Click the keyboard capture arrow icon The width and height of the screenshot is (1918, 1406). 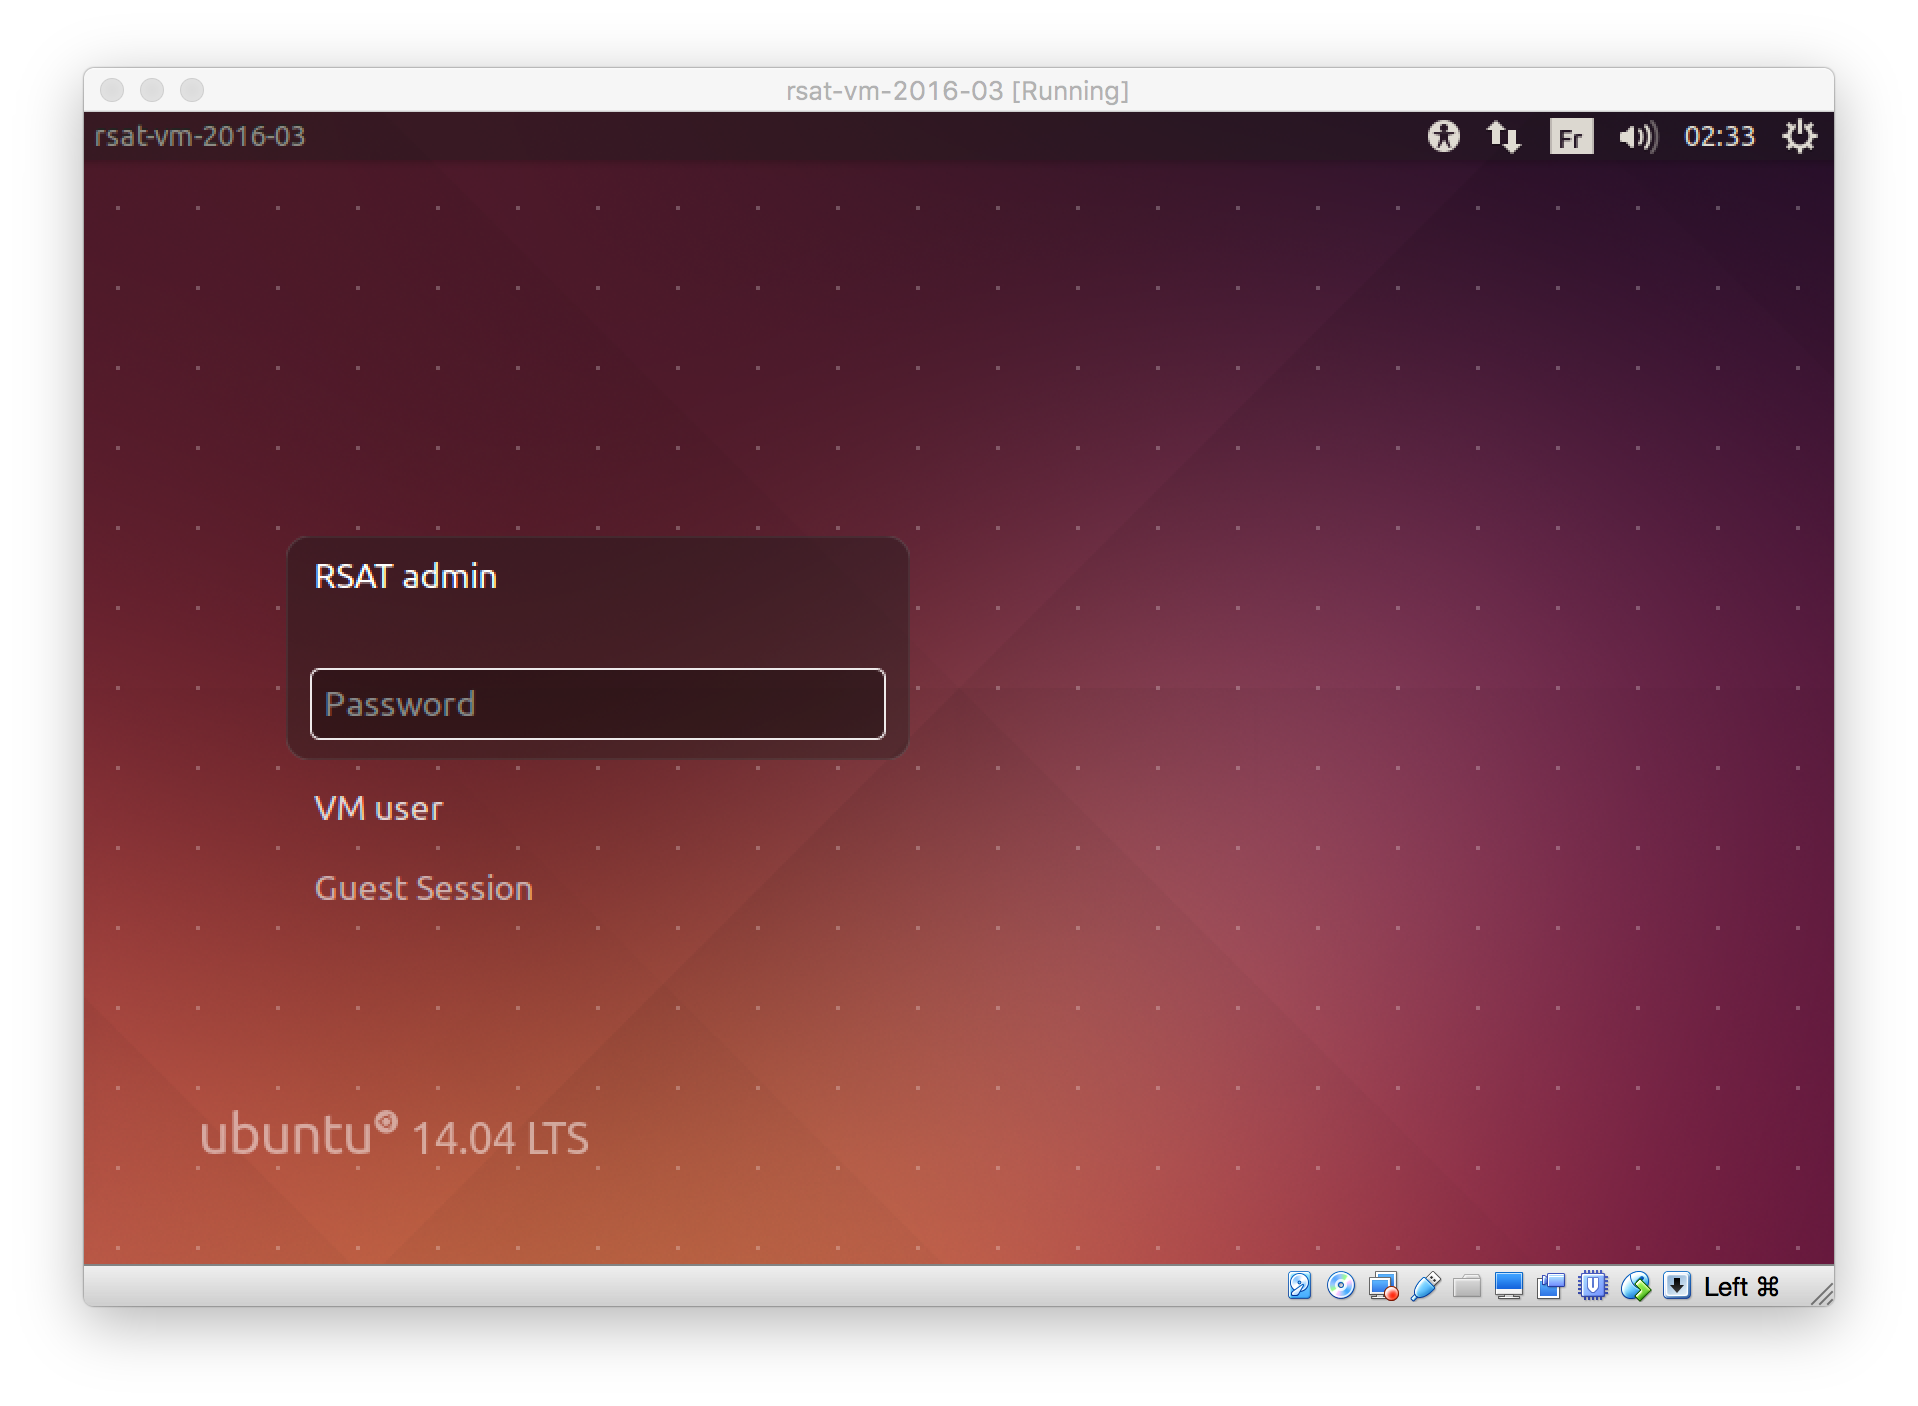(1677, 1286)
